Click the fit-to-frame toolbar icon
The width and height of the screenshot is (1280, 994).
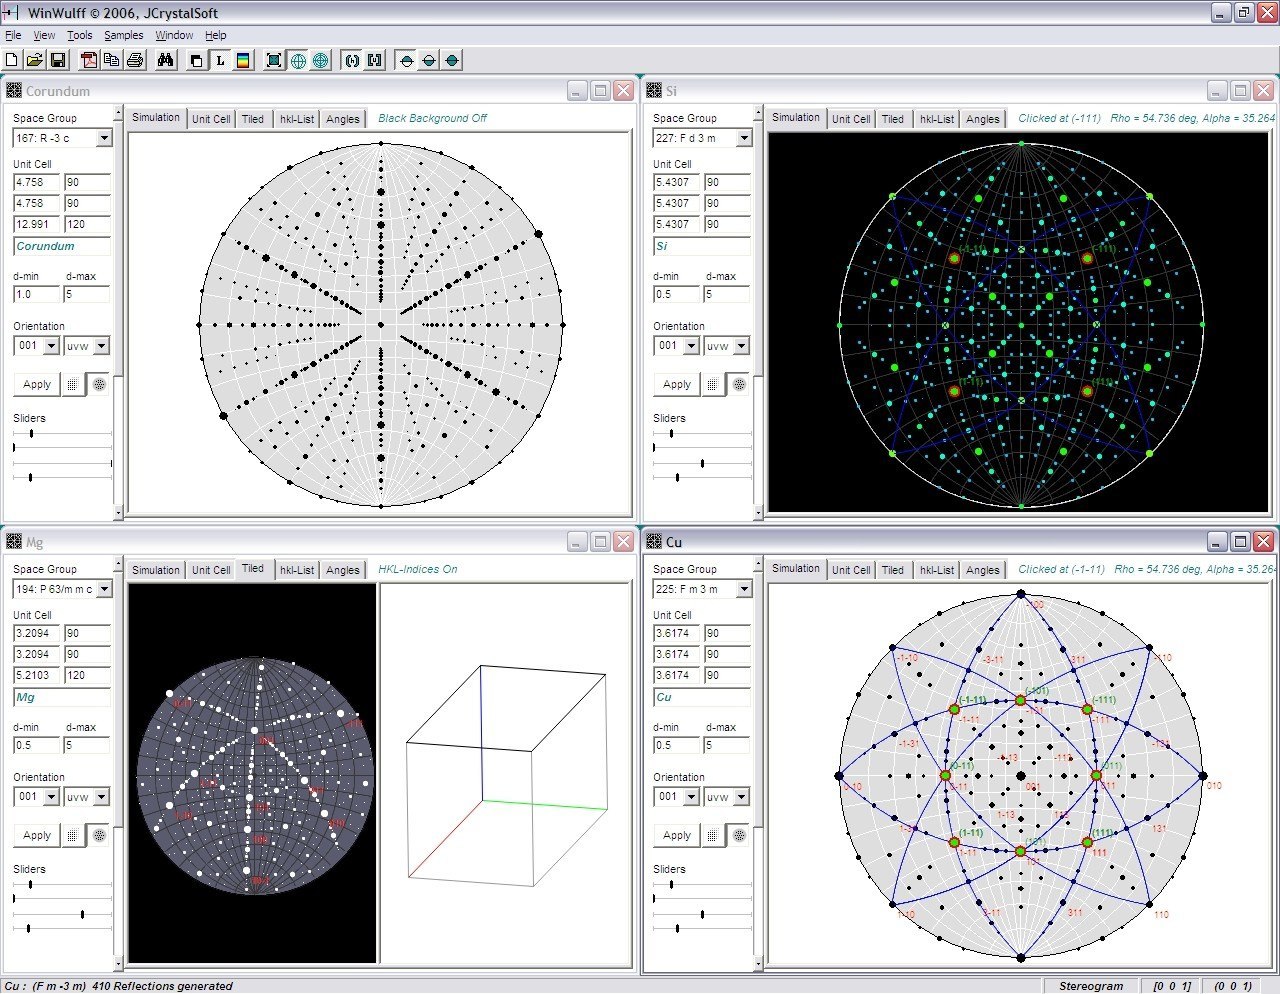pos(274,61)
